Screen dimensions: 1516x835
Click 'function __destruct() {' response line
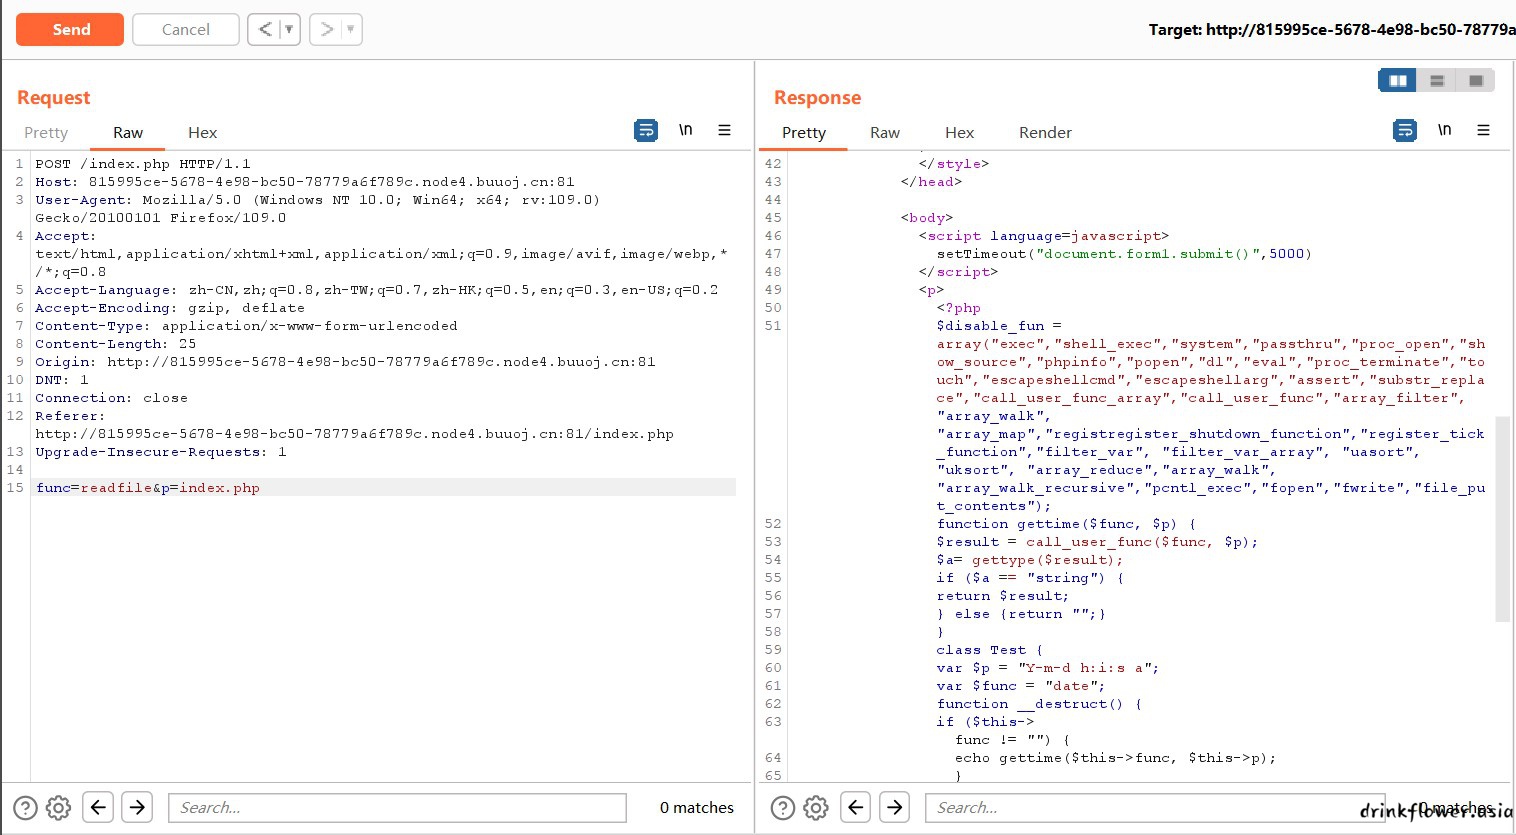pos(1039,704)
